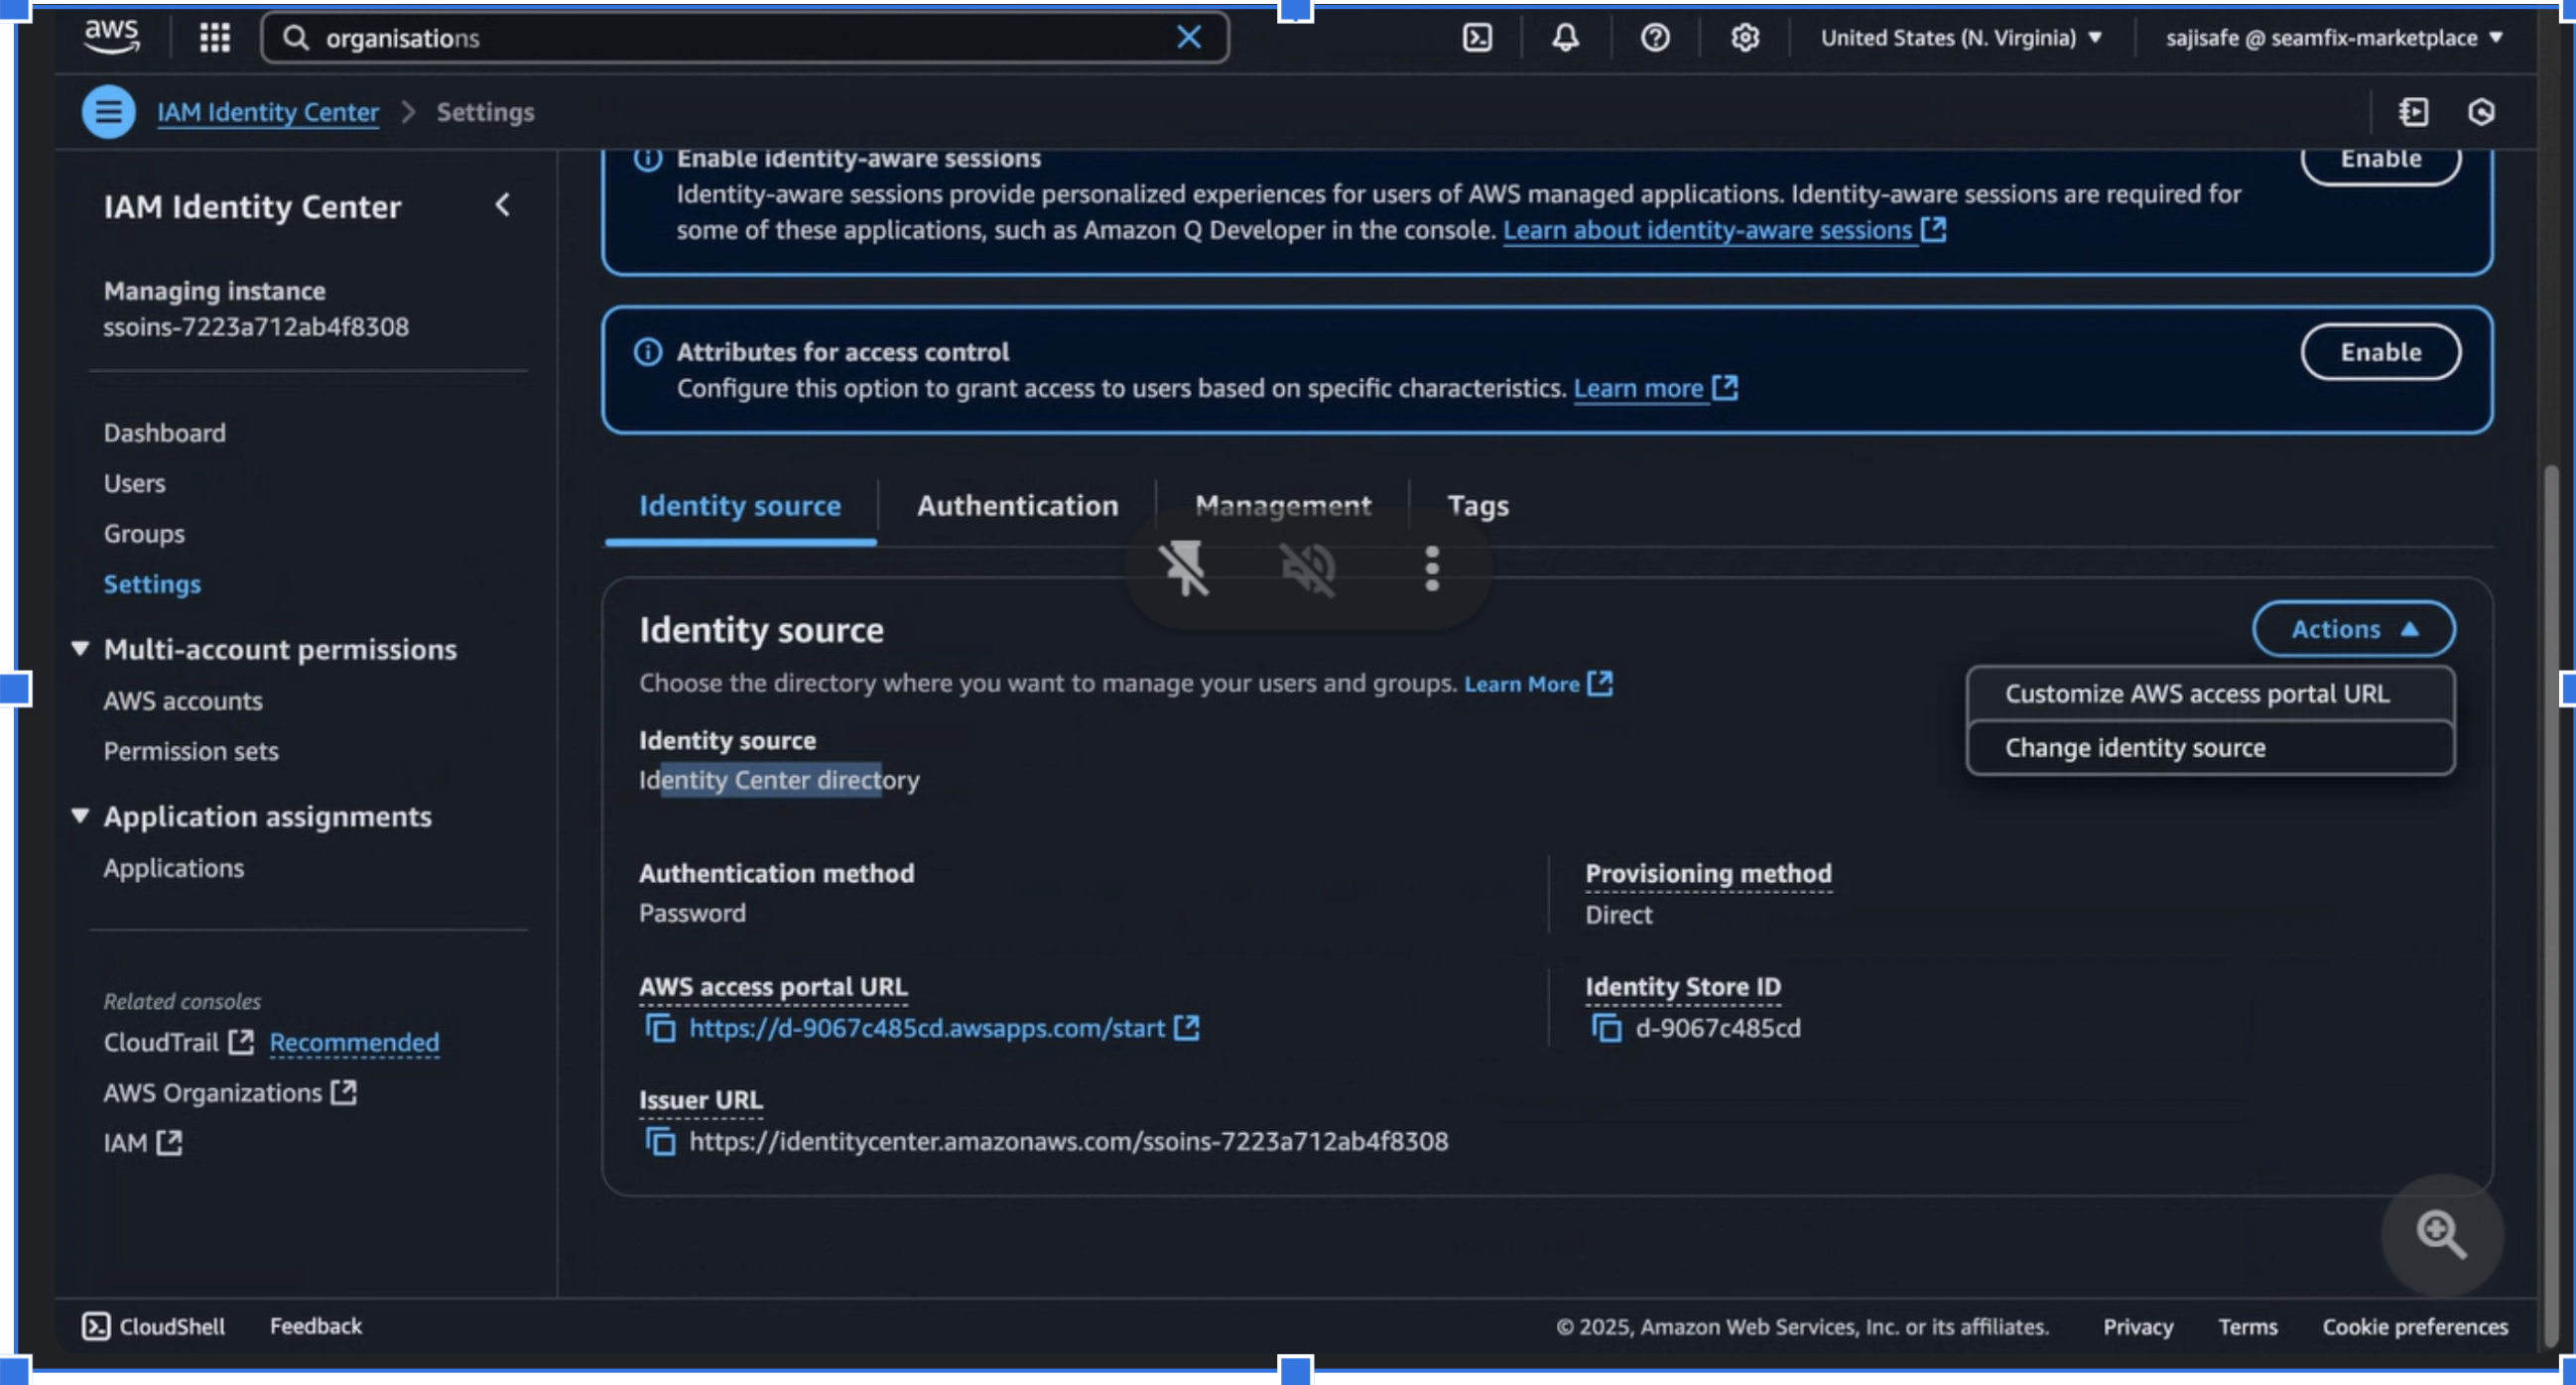This screenshot has width=2576, height=1385.
Task: Toggle the unpin icon in floating overlay
Action: (1184, 568)
